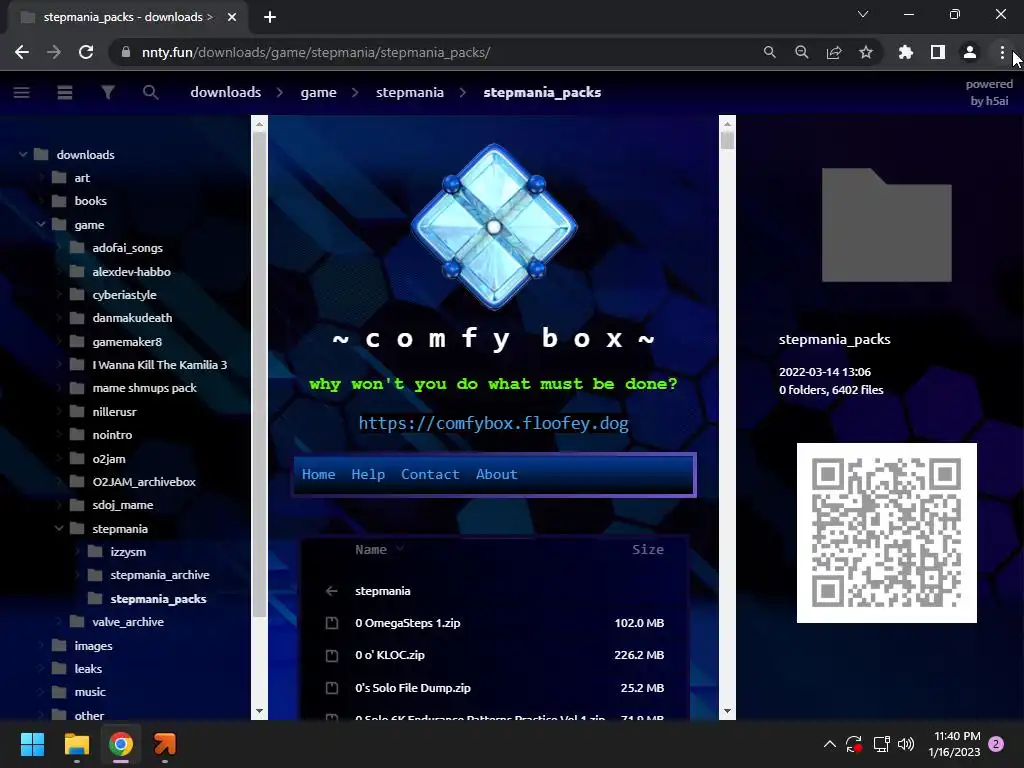Open Chrome three-dot menu
1024x768 pixels.
pyautogui.click(x=1002, y=52)
